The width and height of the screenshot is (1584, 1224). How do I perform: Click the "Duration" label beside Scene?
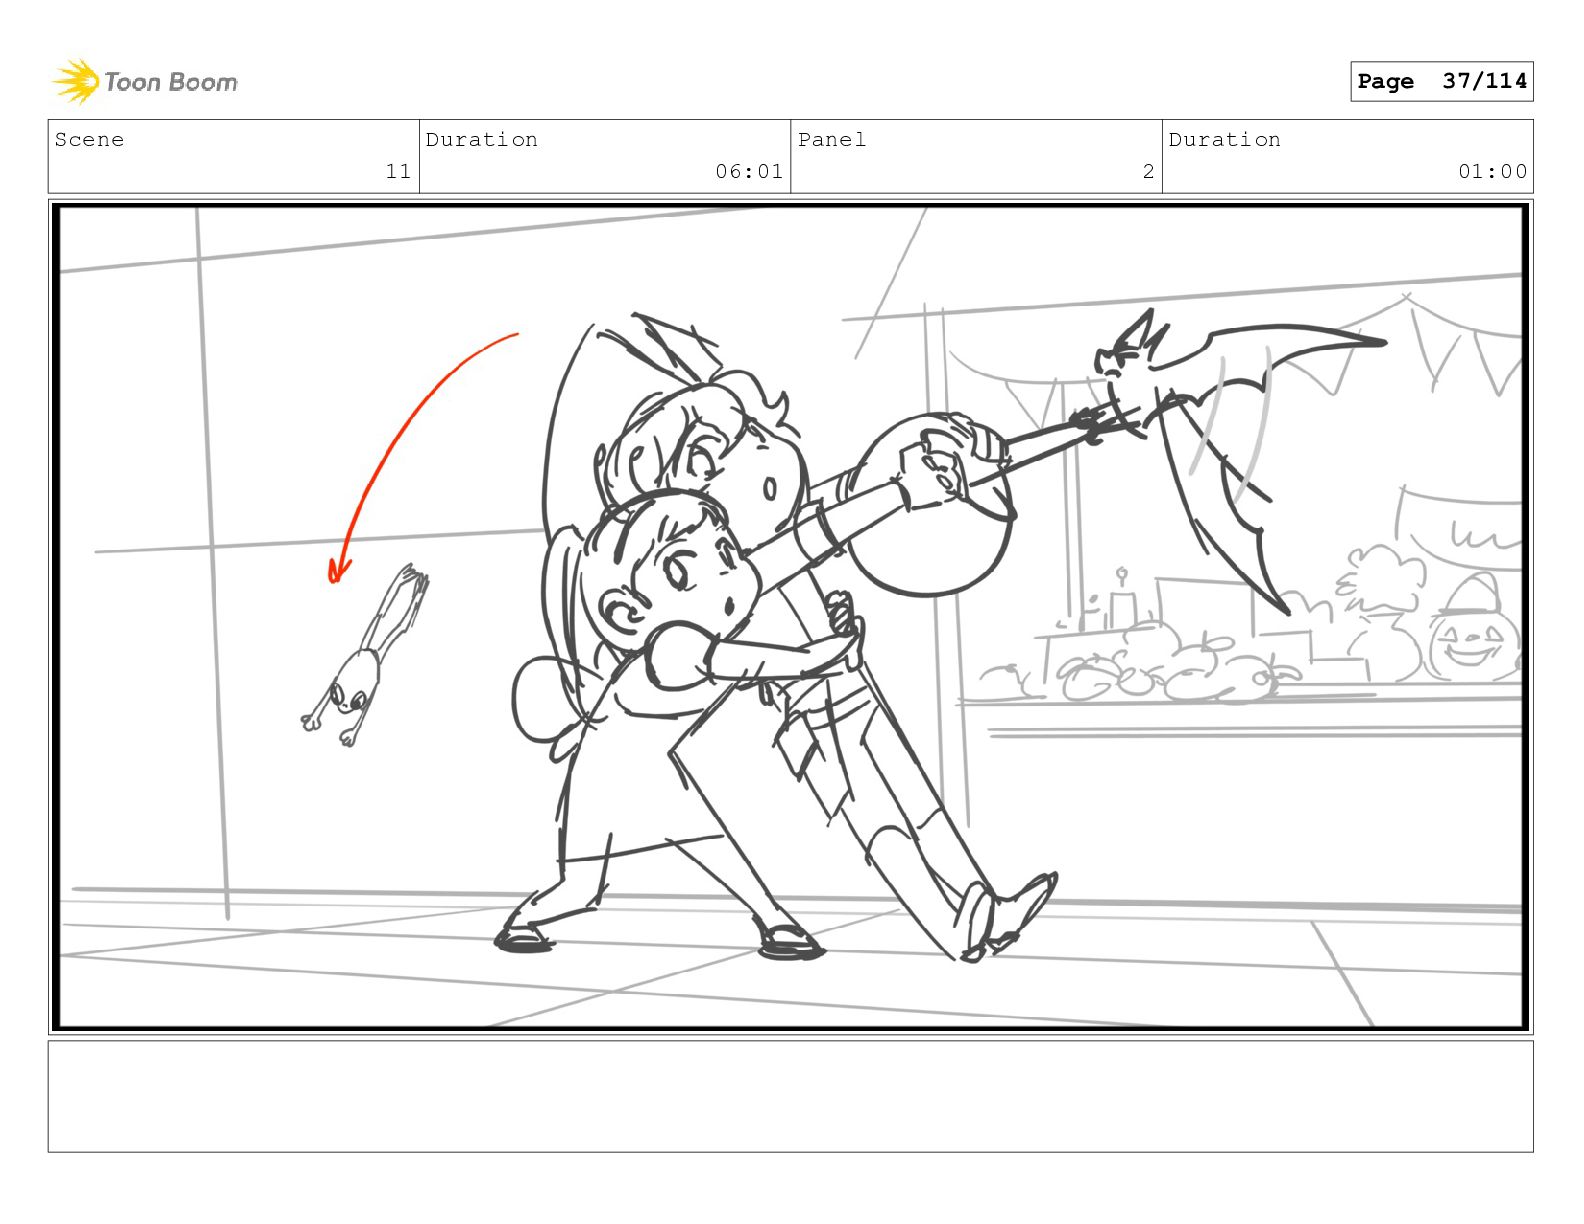click(x=481, y=140)
